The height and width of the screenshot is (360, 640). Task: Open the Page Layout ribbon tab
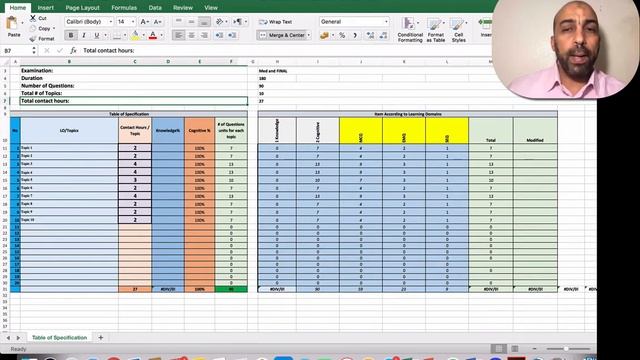click(x=82, y=8)
